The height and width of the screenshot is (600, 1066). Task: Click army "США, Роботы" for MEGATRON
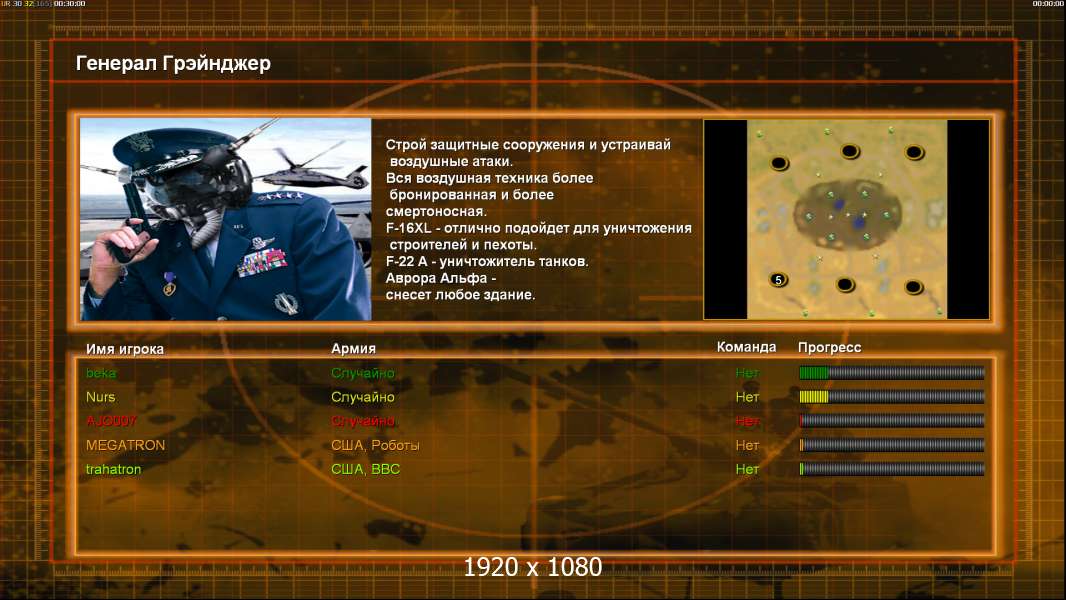(375, 445)
